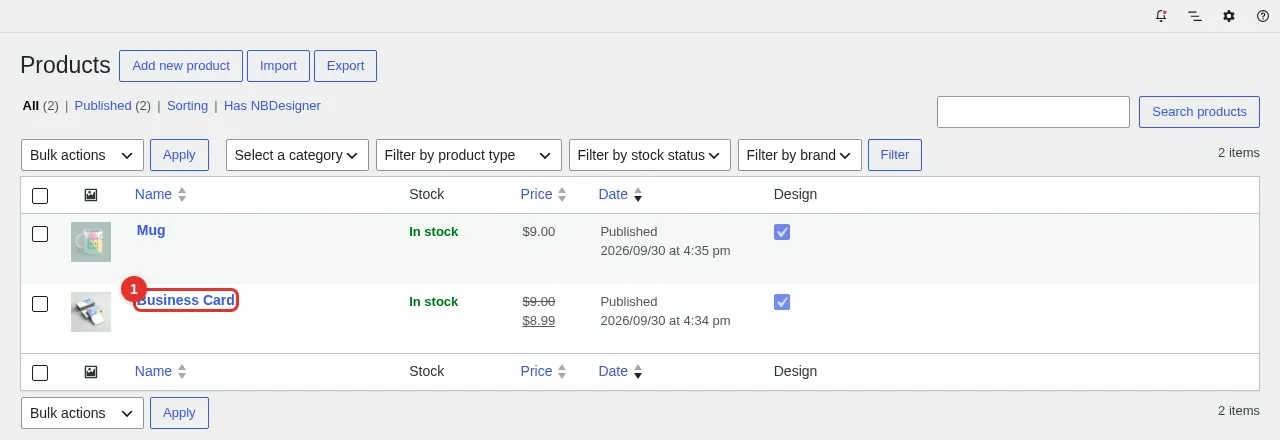The width and height of the screenshot is (1280, 440).
Task: Switch to the Sorting view
Action: pos(187,105)
